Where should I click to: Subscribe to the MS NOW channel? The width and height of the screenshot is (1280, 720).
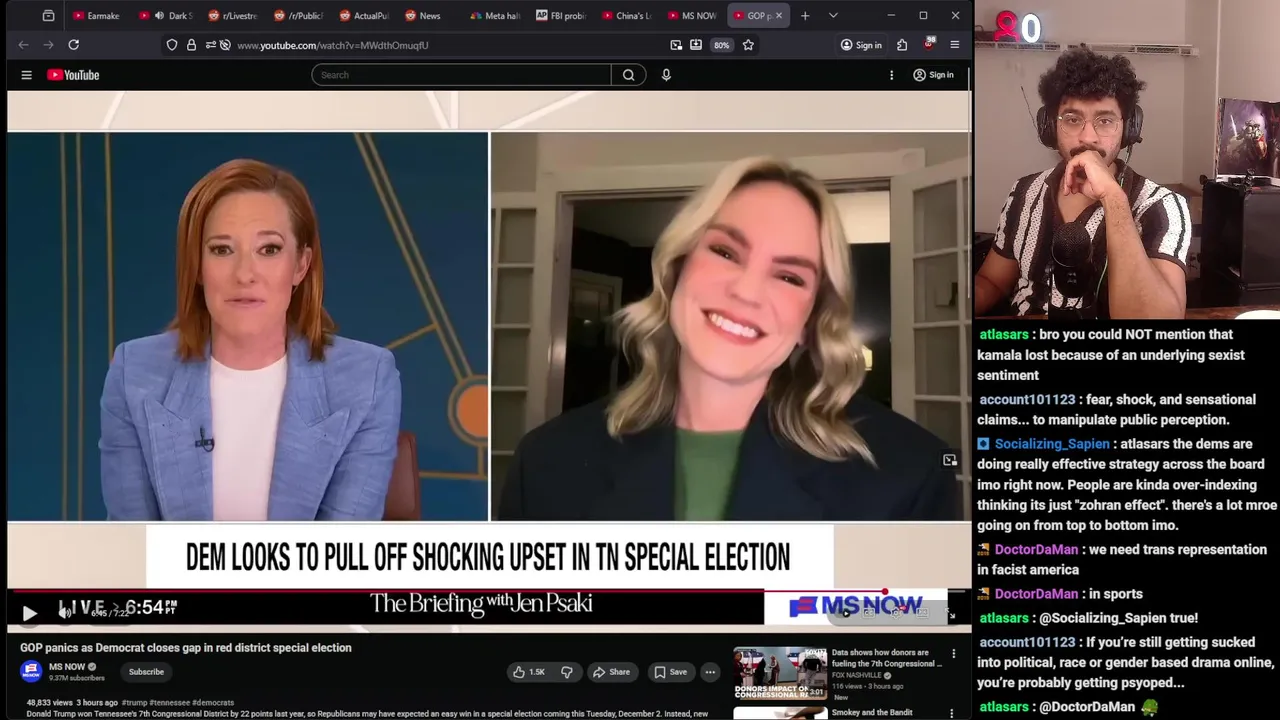coord(146,672)
